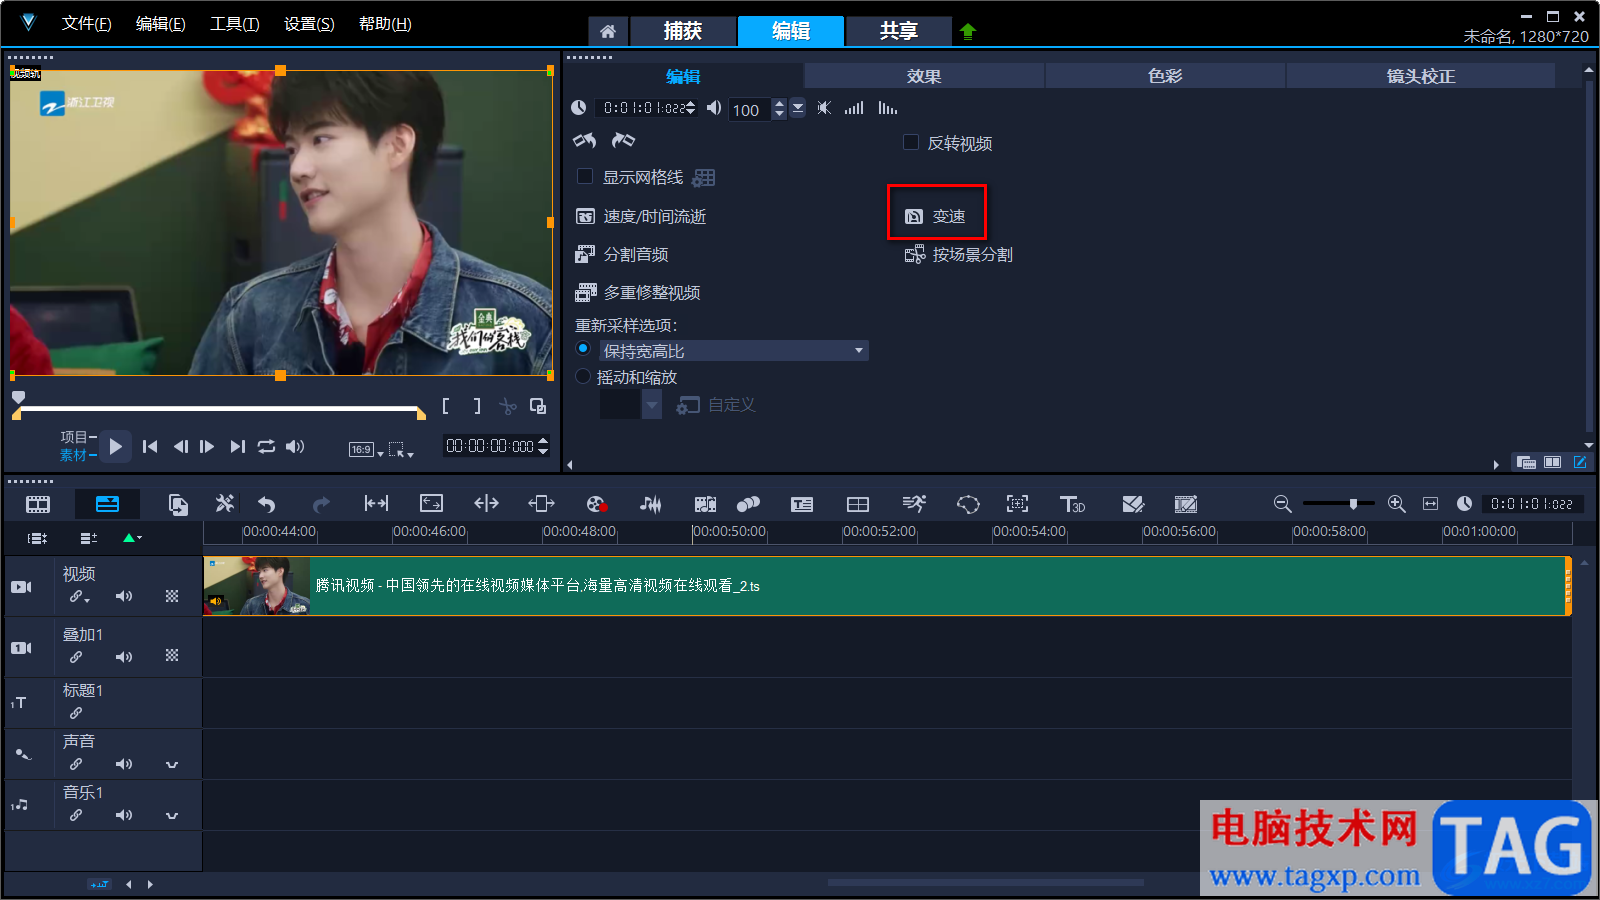Enable the 反转视频 checkbox
The width and height of the screenshot is (1600, 900).
click(911, 142)
